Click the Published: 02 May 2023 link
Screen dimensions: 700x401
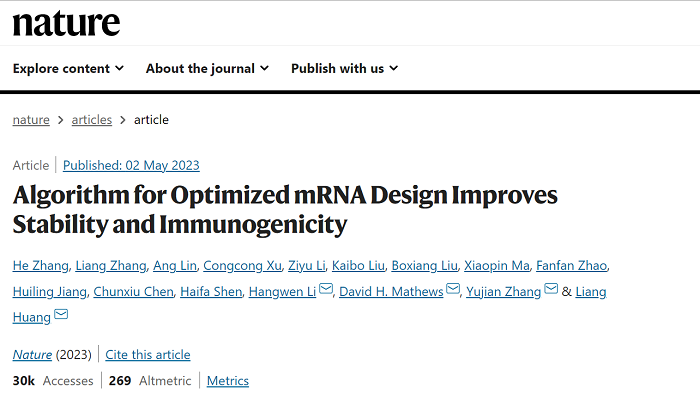131,165
